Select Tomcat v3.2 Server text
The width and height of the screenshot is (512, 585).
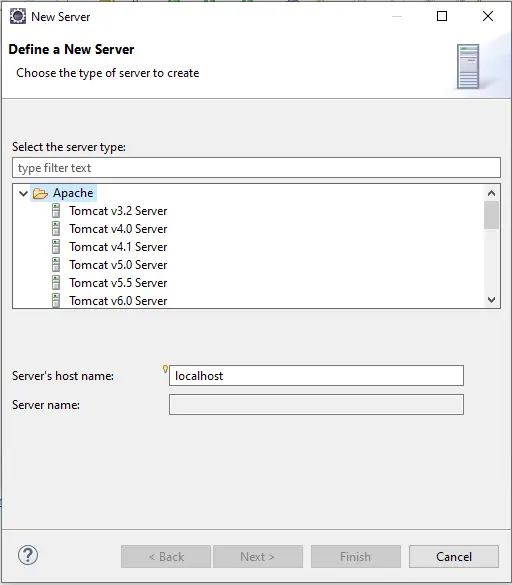pos(118,211)
